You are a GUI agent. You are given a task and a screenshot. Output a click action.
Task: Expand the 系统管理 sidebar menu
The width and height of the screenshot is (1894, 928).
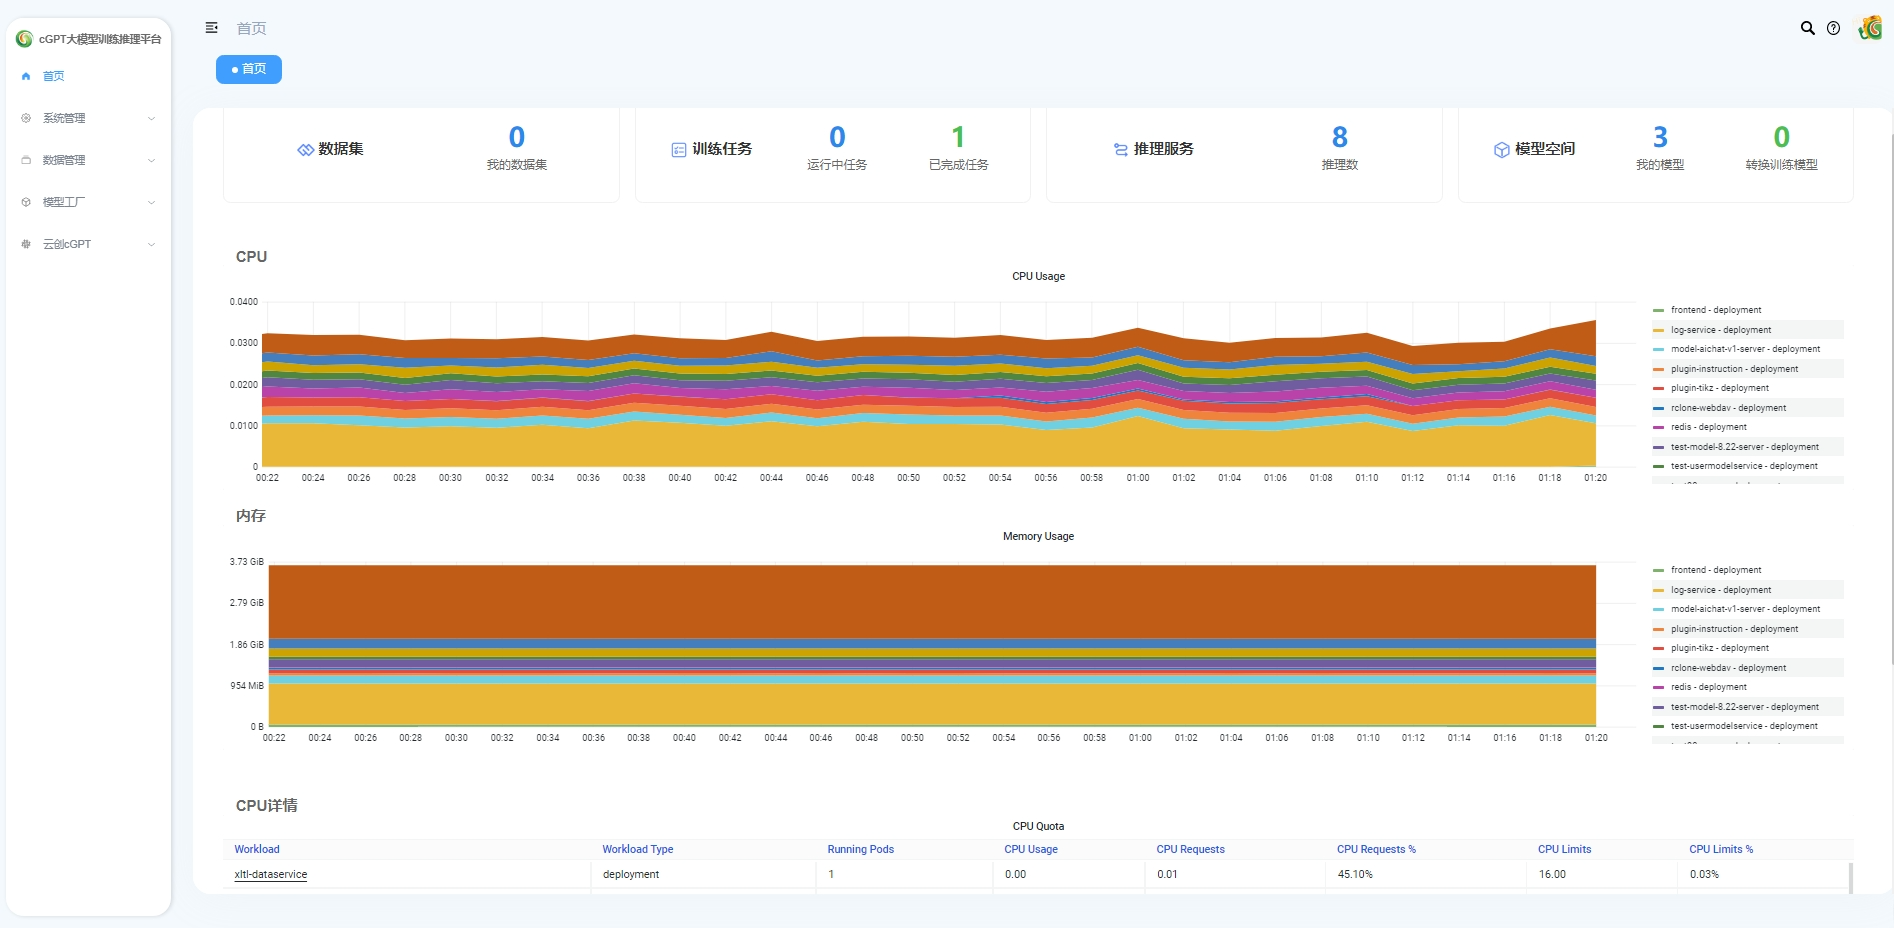tap(88, 118)
